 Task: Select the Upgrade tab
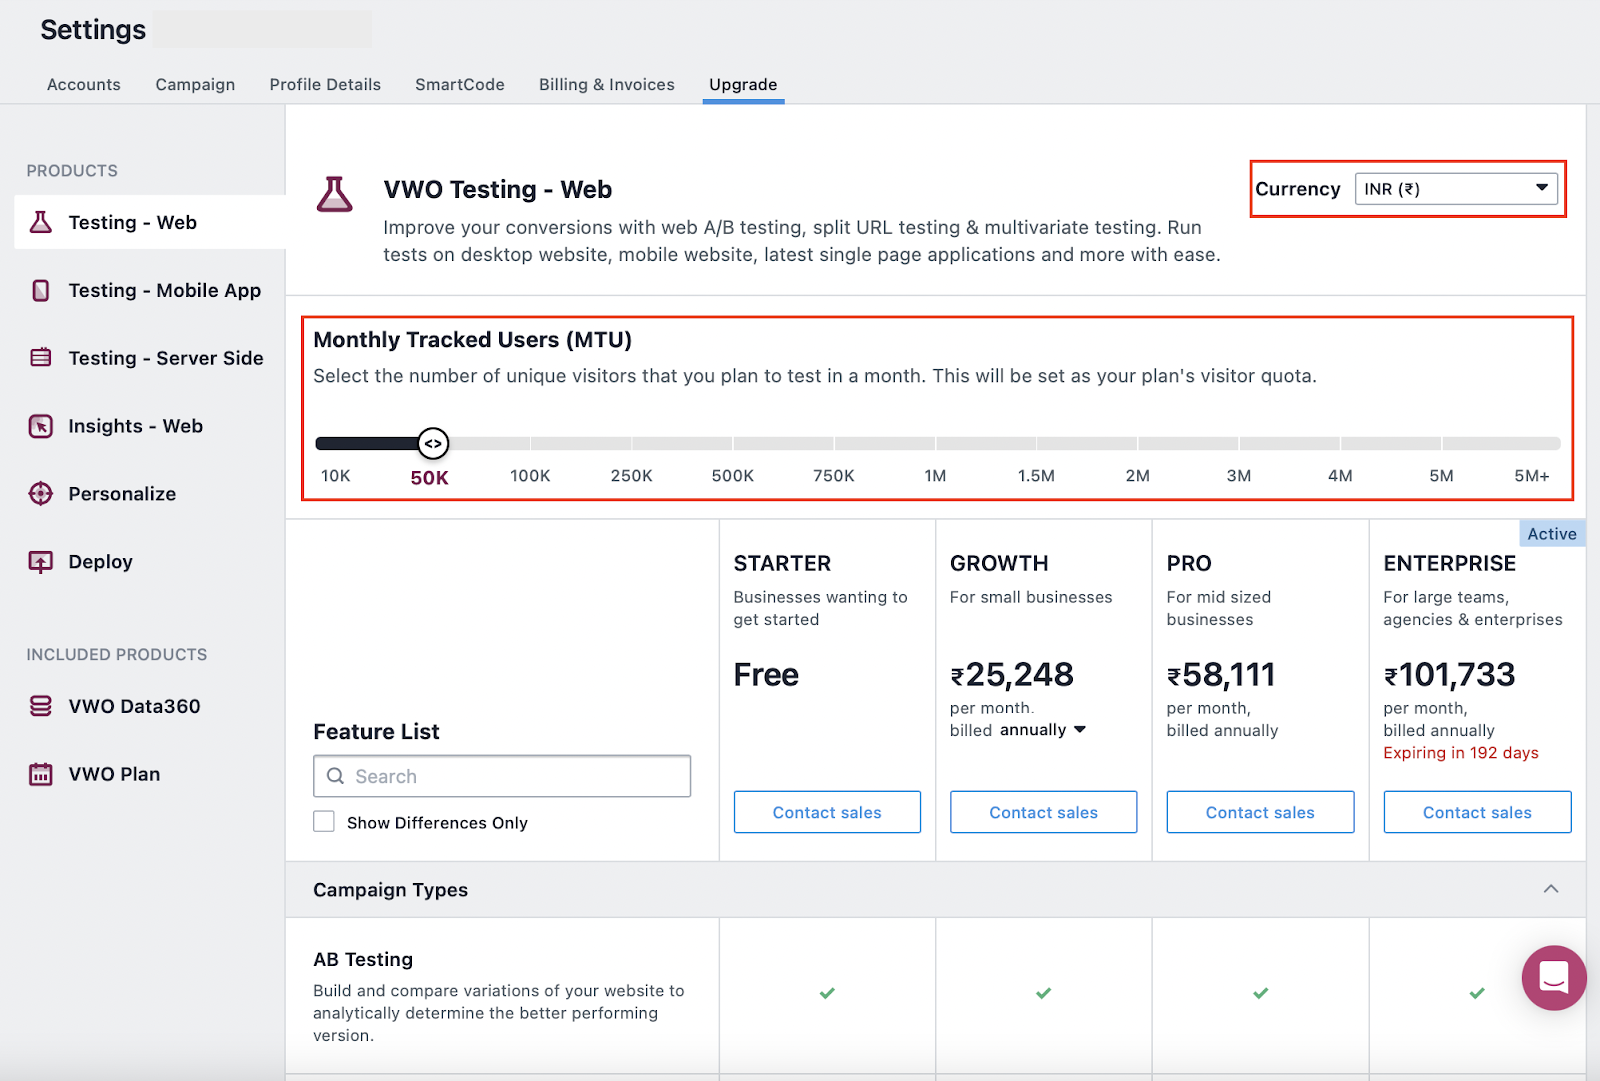743,85
